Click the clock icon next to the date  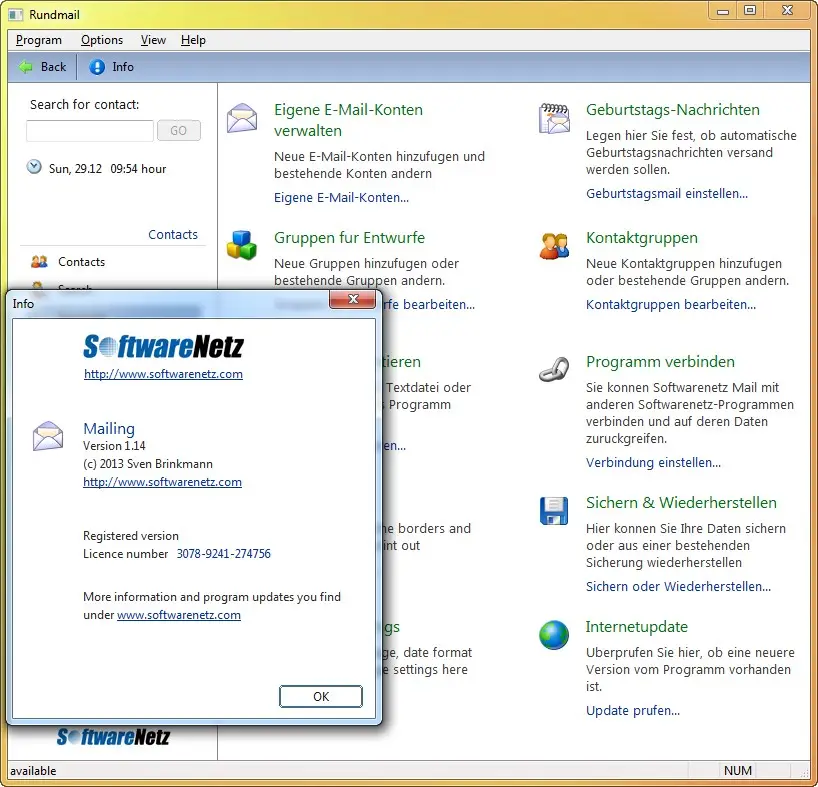34,167
